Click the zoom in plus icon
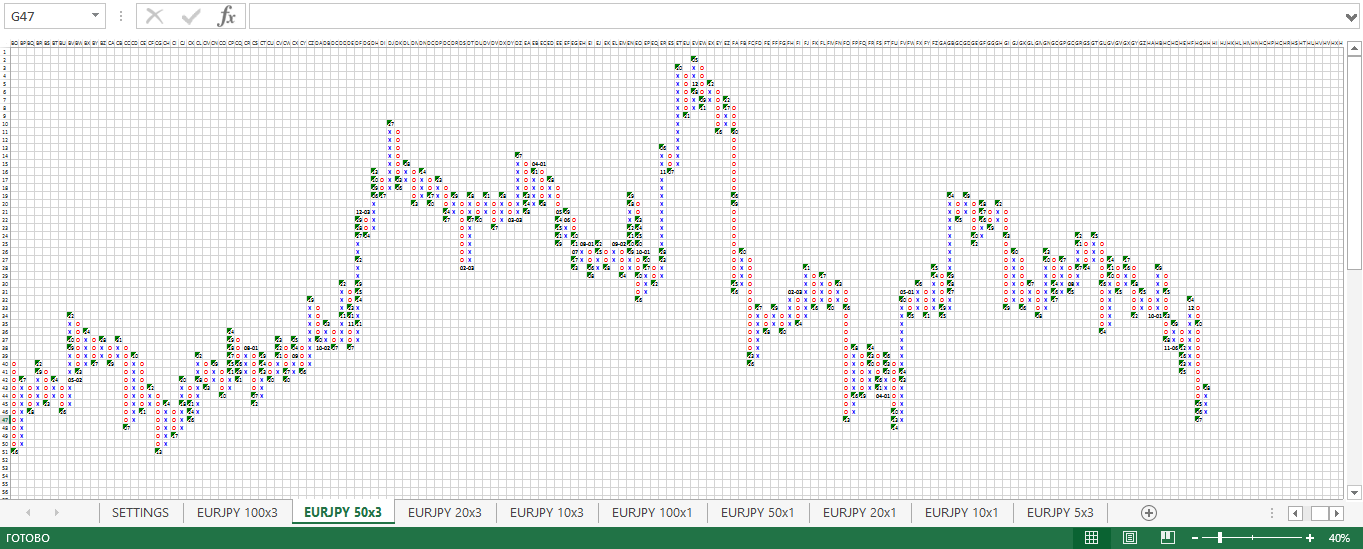The width and height of the screenshot is (1363, 549). tap(1310, 538)
